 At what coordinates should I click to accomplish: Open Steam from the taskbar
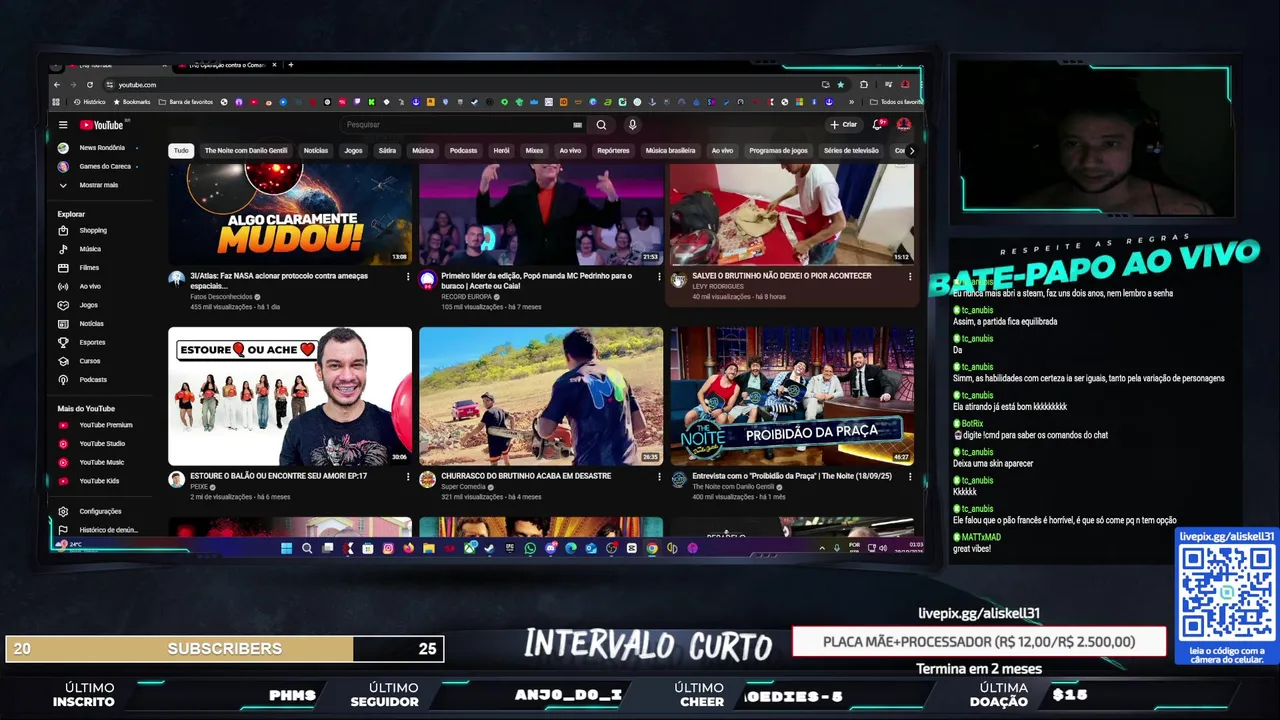tap(489, 548)
